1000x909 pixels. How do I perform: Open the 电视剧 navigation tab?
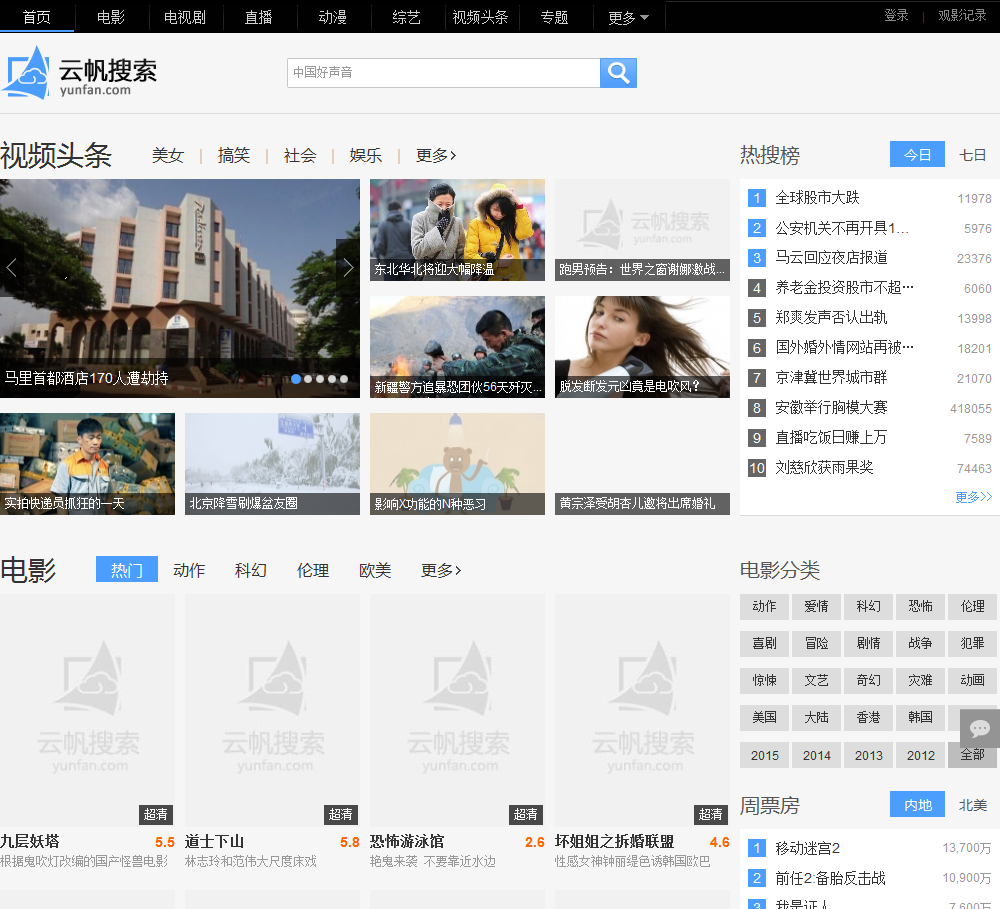[185, 17]
